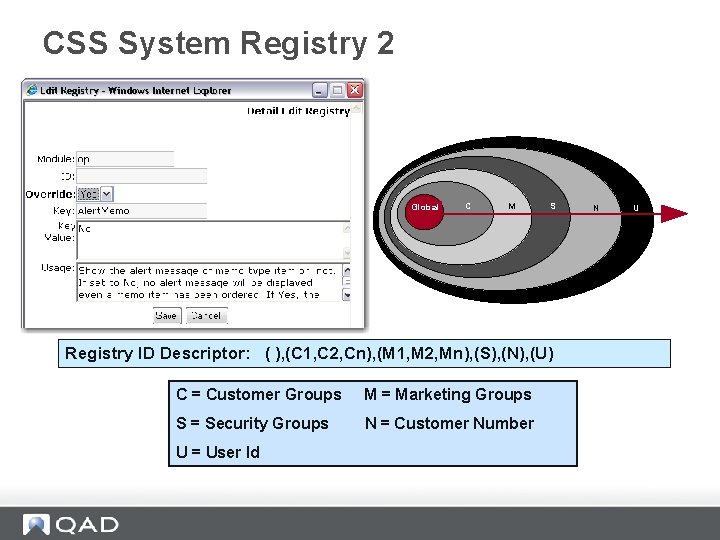Close the Edit Registry window

click(354, 90)
